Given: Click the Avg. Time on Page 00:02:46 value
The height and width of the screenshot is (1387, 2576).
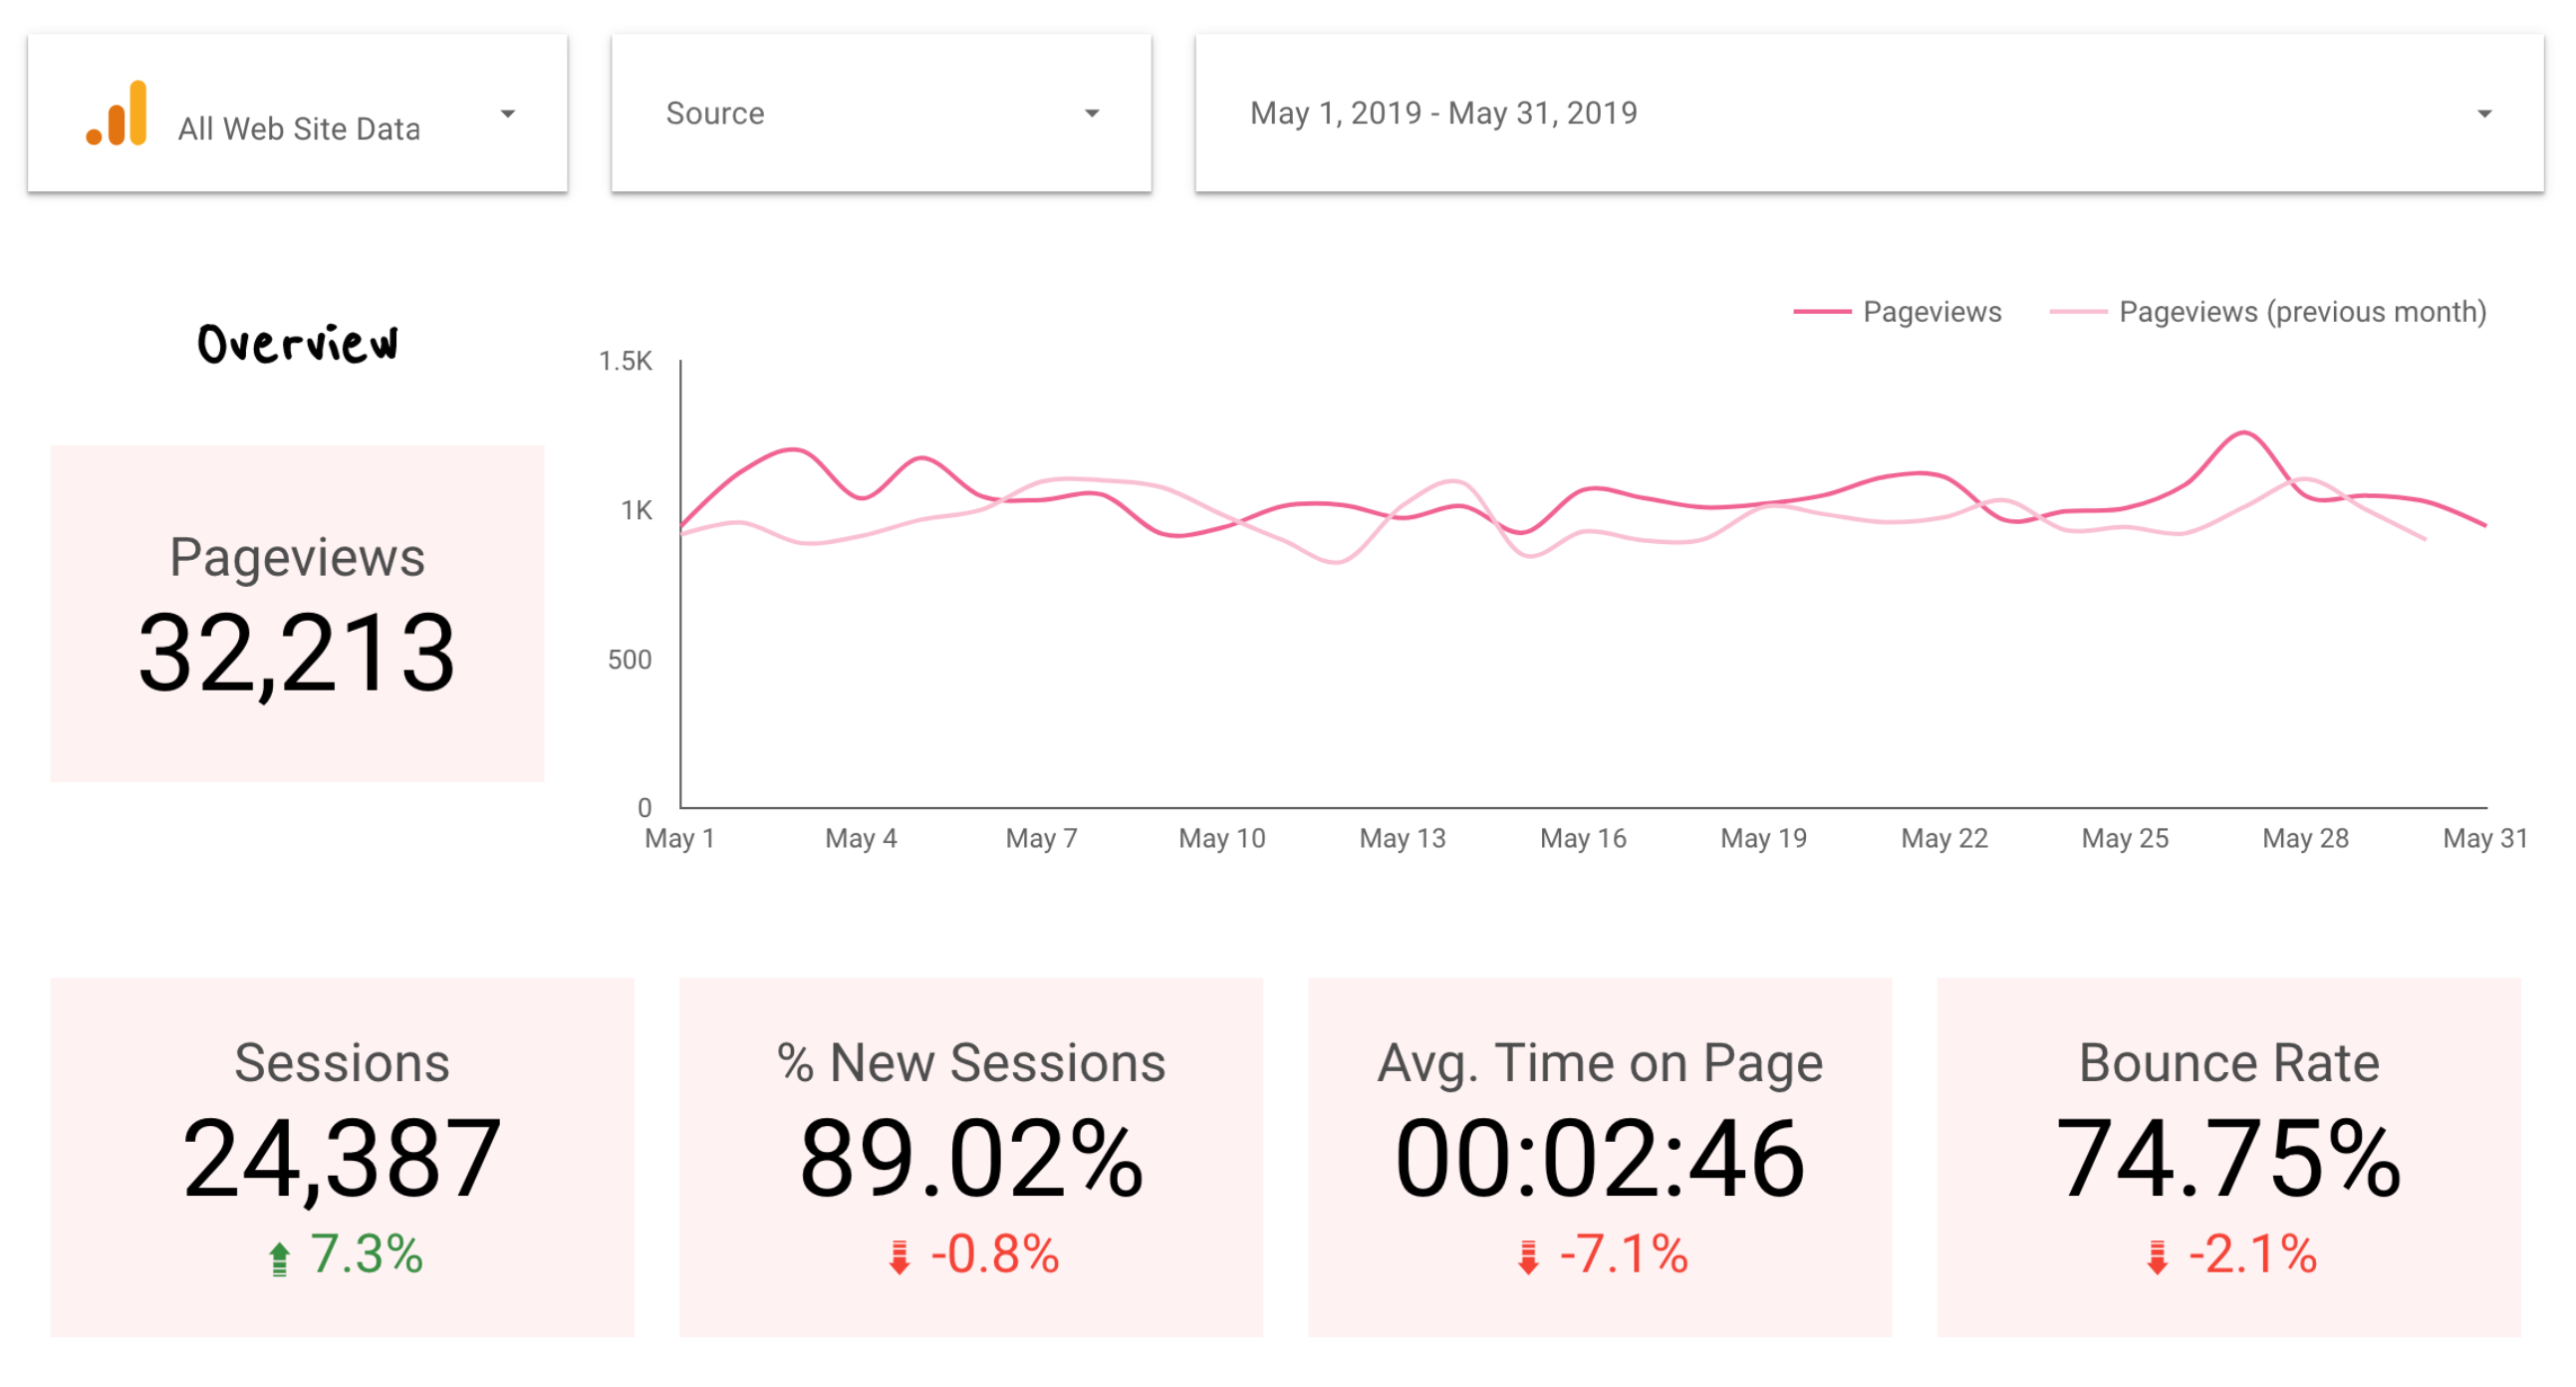Looking at the screenshot, I should (x=1600, y=1158).
